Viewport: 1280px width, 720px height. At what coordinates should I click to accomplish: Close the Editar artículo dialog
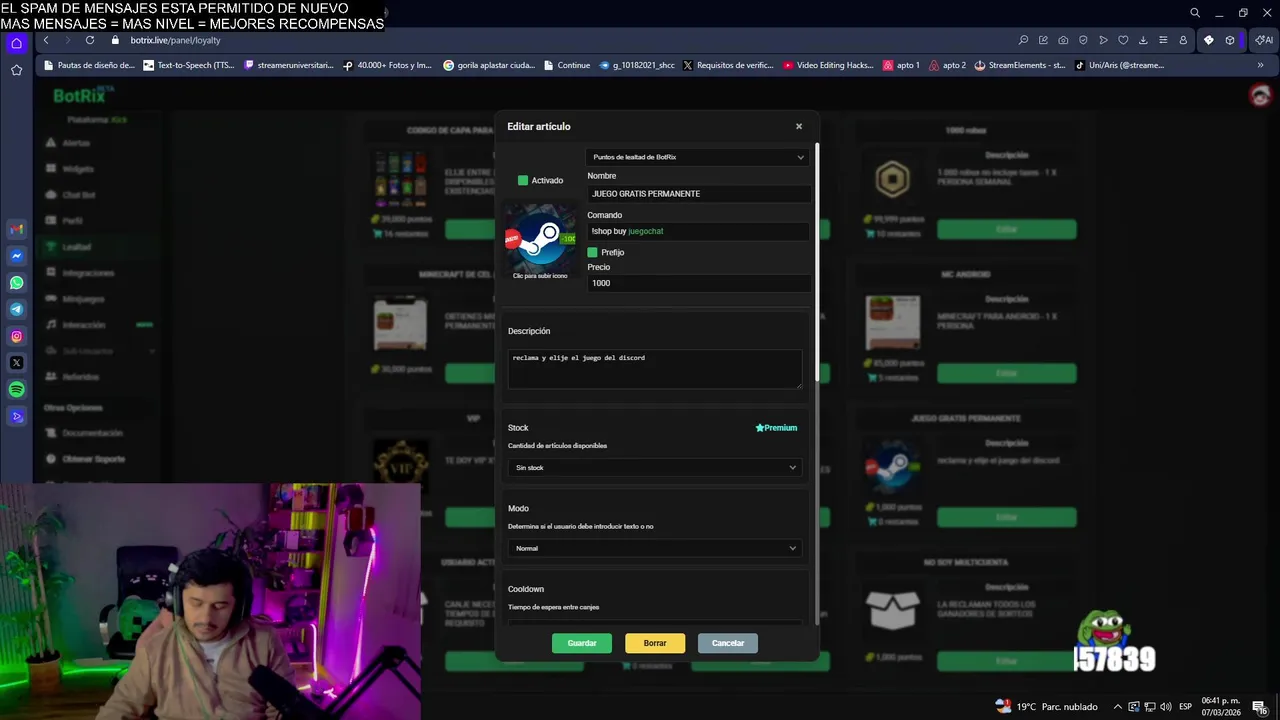(x=799, y=126)
